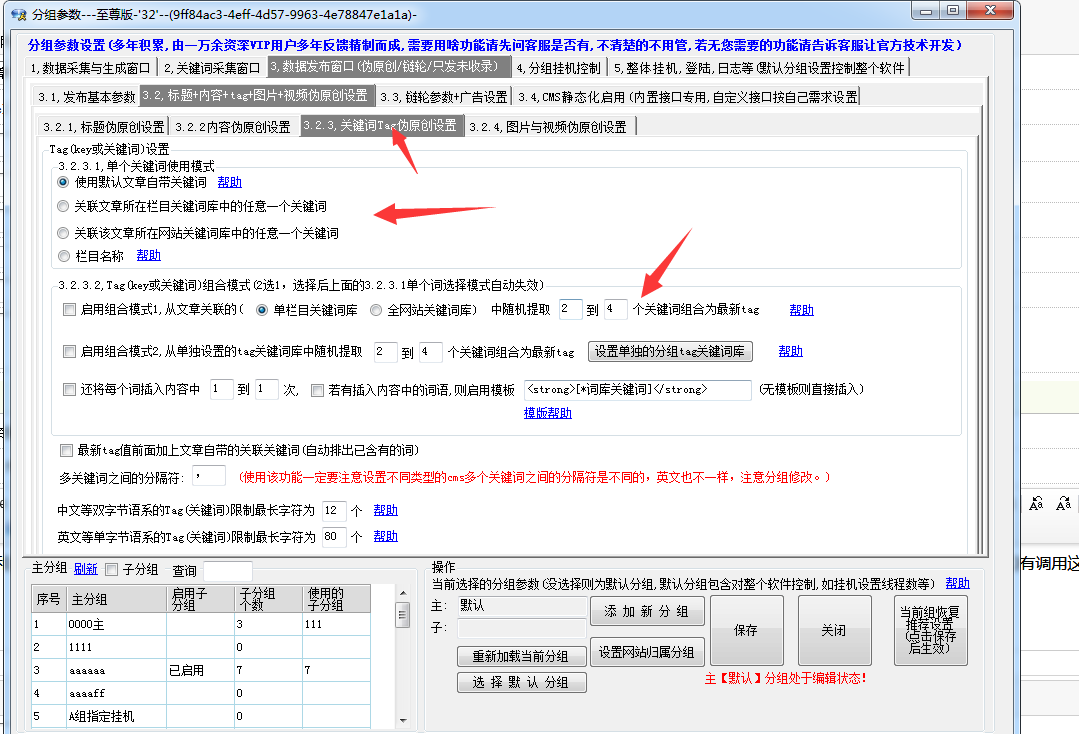The height and width of the screenshot is (734, 1079).
Task: Switch to 3.2.4 图片与视频伪原创设置 tab
Action: (x=552, y=127)
